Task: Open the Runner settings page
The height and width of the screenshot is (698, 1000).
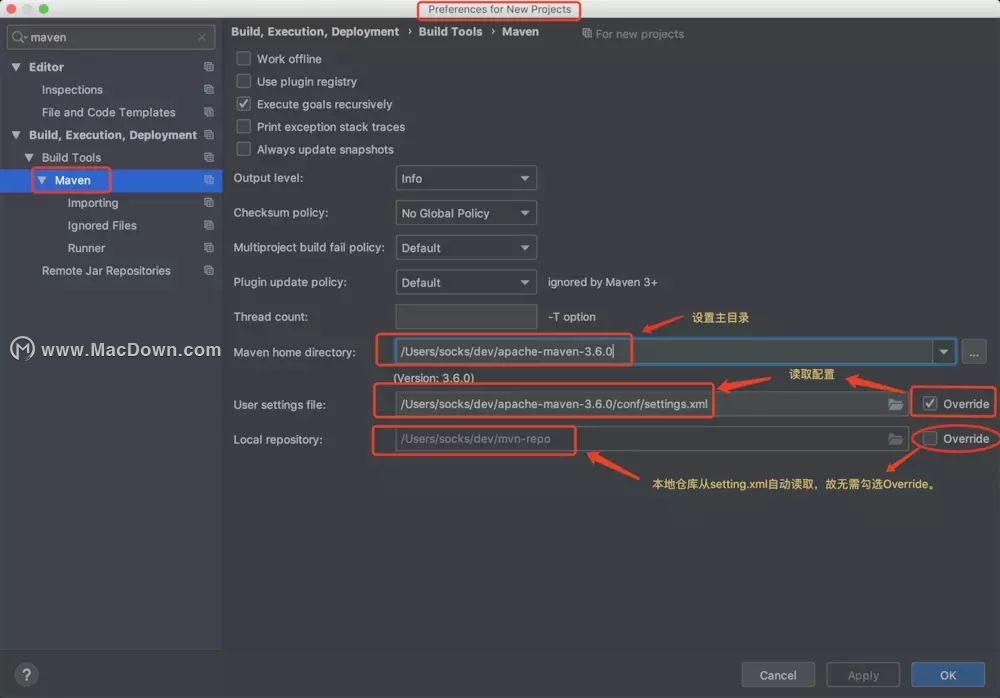Action: point(86,248)
